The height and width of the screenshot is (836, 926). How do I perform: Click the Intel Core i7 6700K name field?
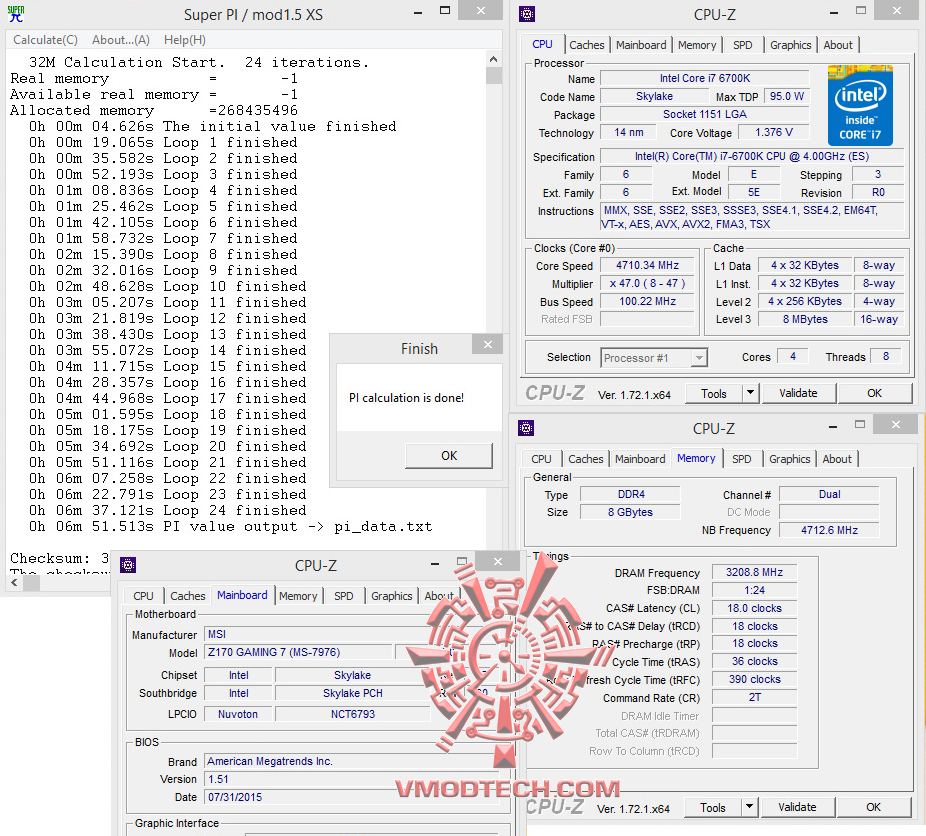pyautogui.click(x=705, y=78)
